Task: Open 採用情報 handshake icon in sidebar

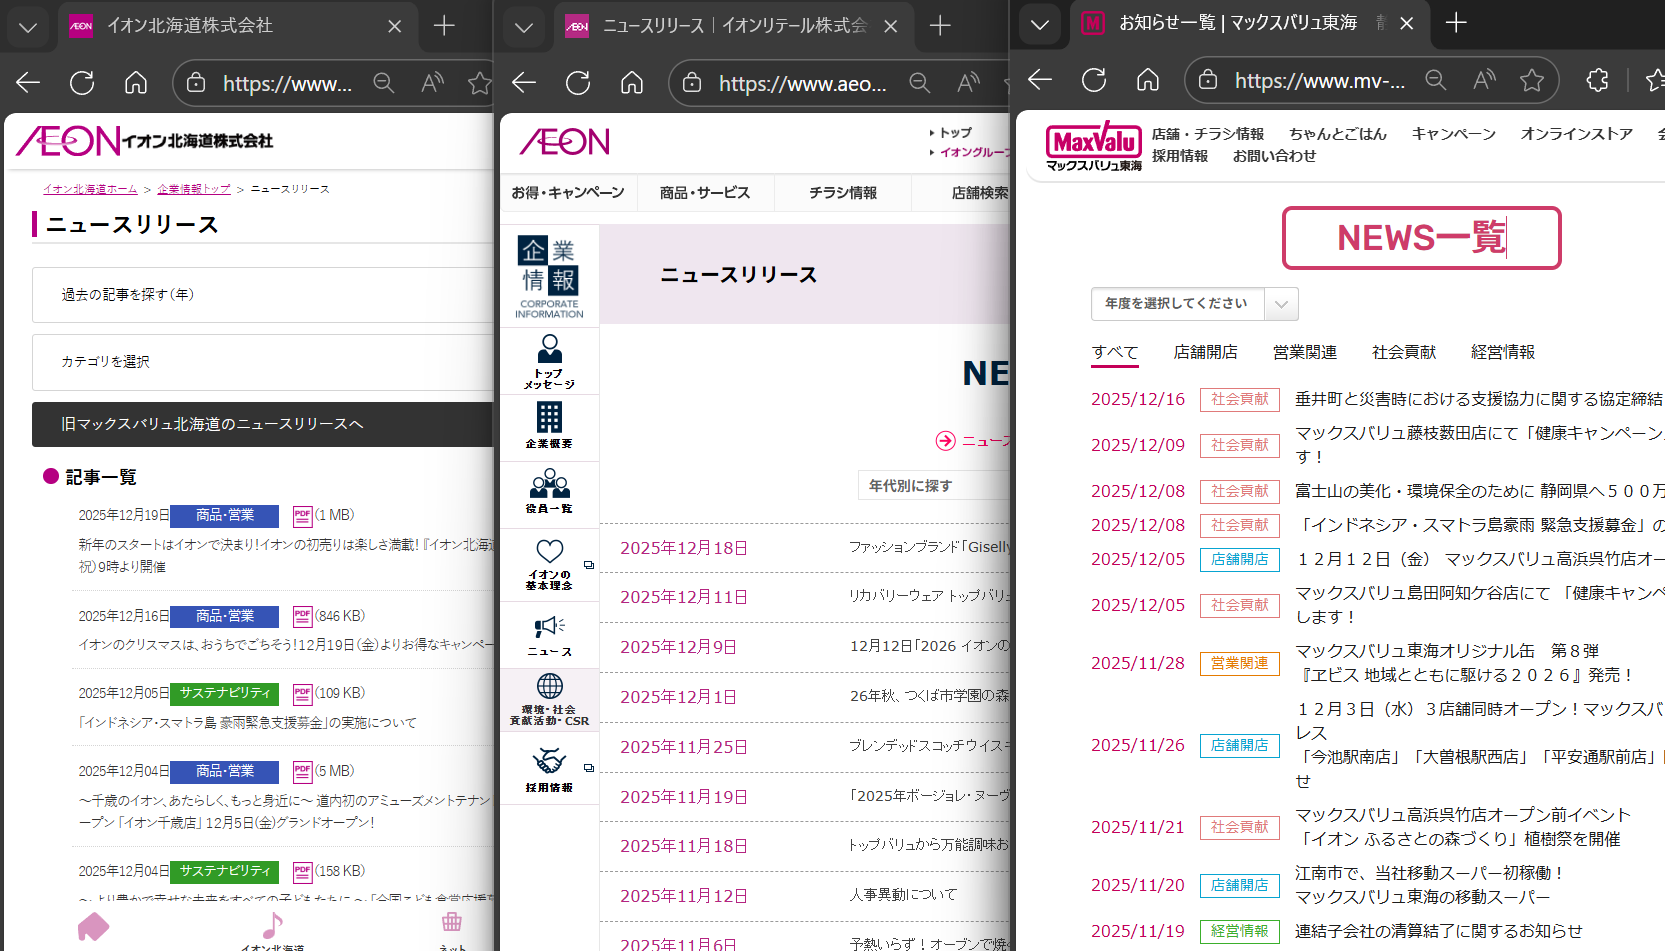Action: [549, 770]
